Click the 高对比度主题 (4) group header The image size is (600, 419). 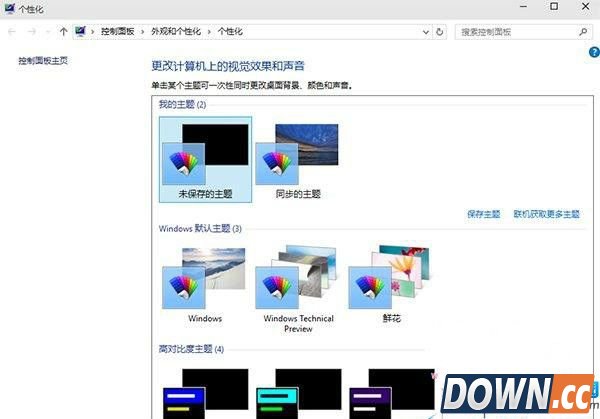pos(191,349)
